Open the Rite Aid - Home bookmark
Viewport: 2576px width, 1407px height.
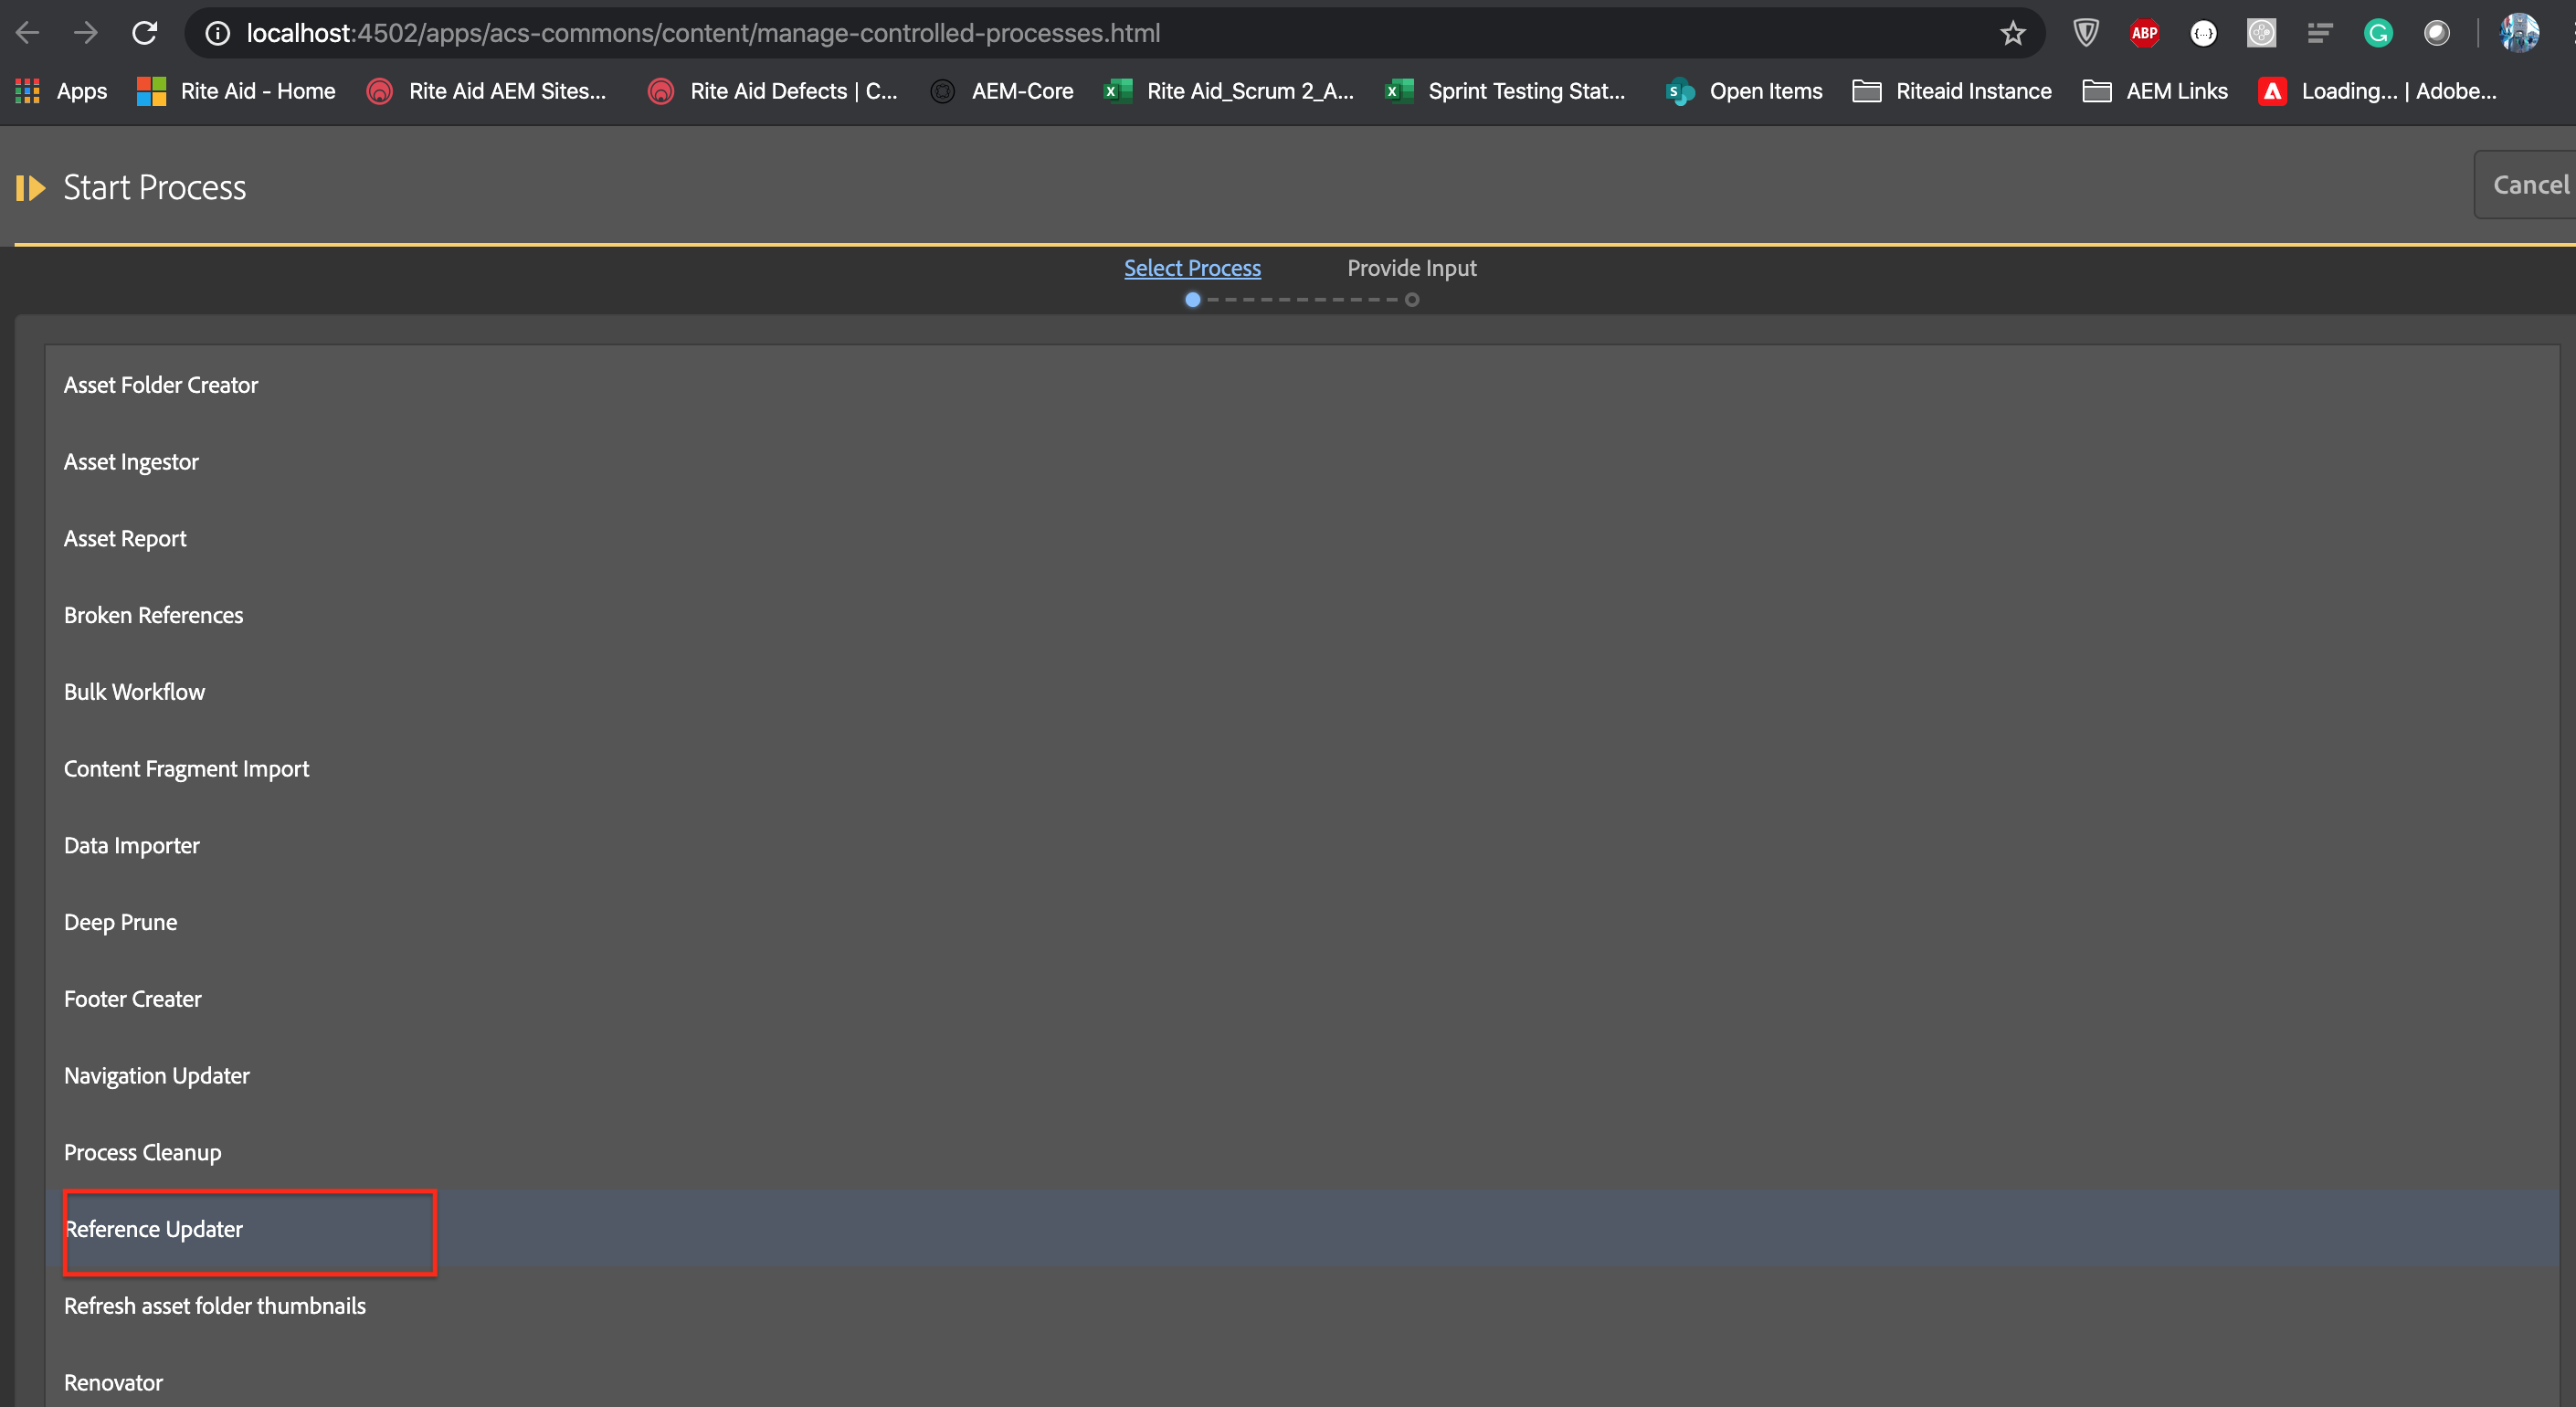236,91
